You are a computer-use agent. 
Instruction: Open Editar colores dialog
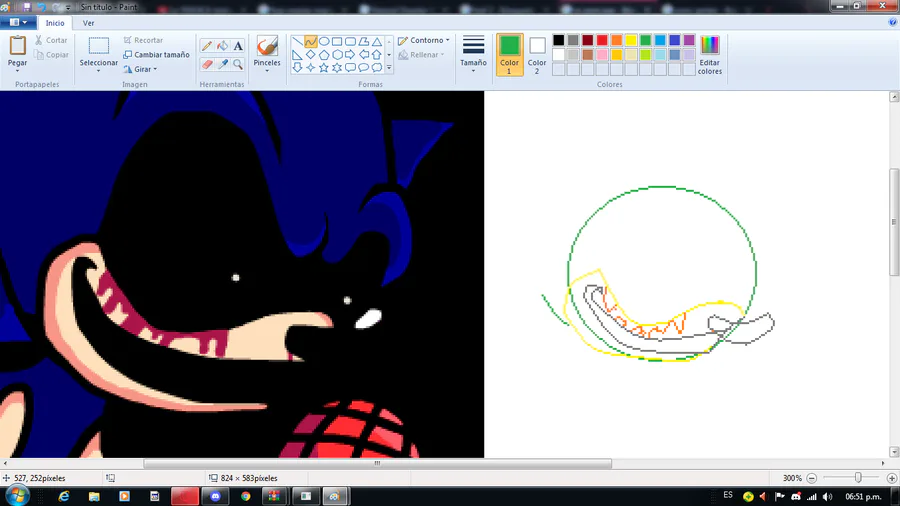pos(709,56)
